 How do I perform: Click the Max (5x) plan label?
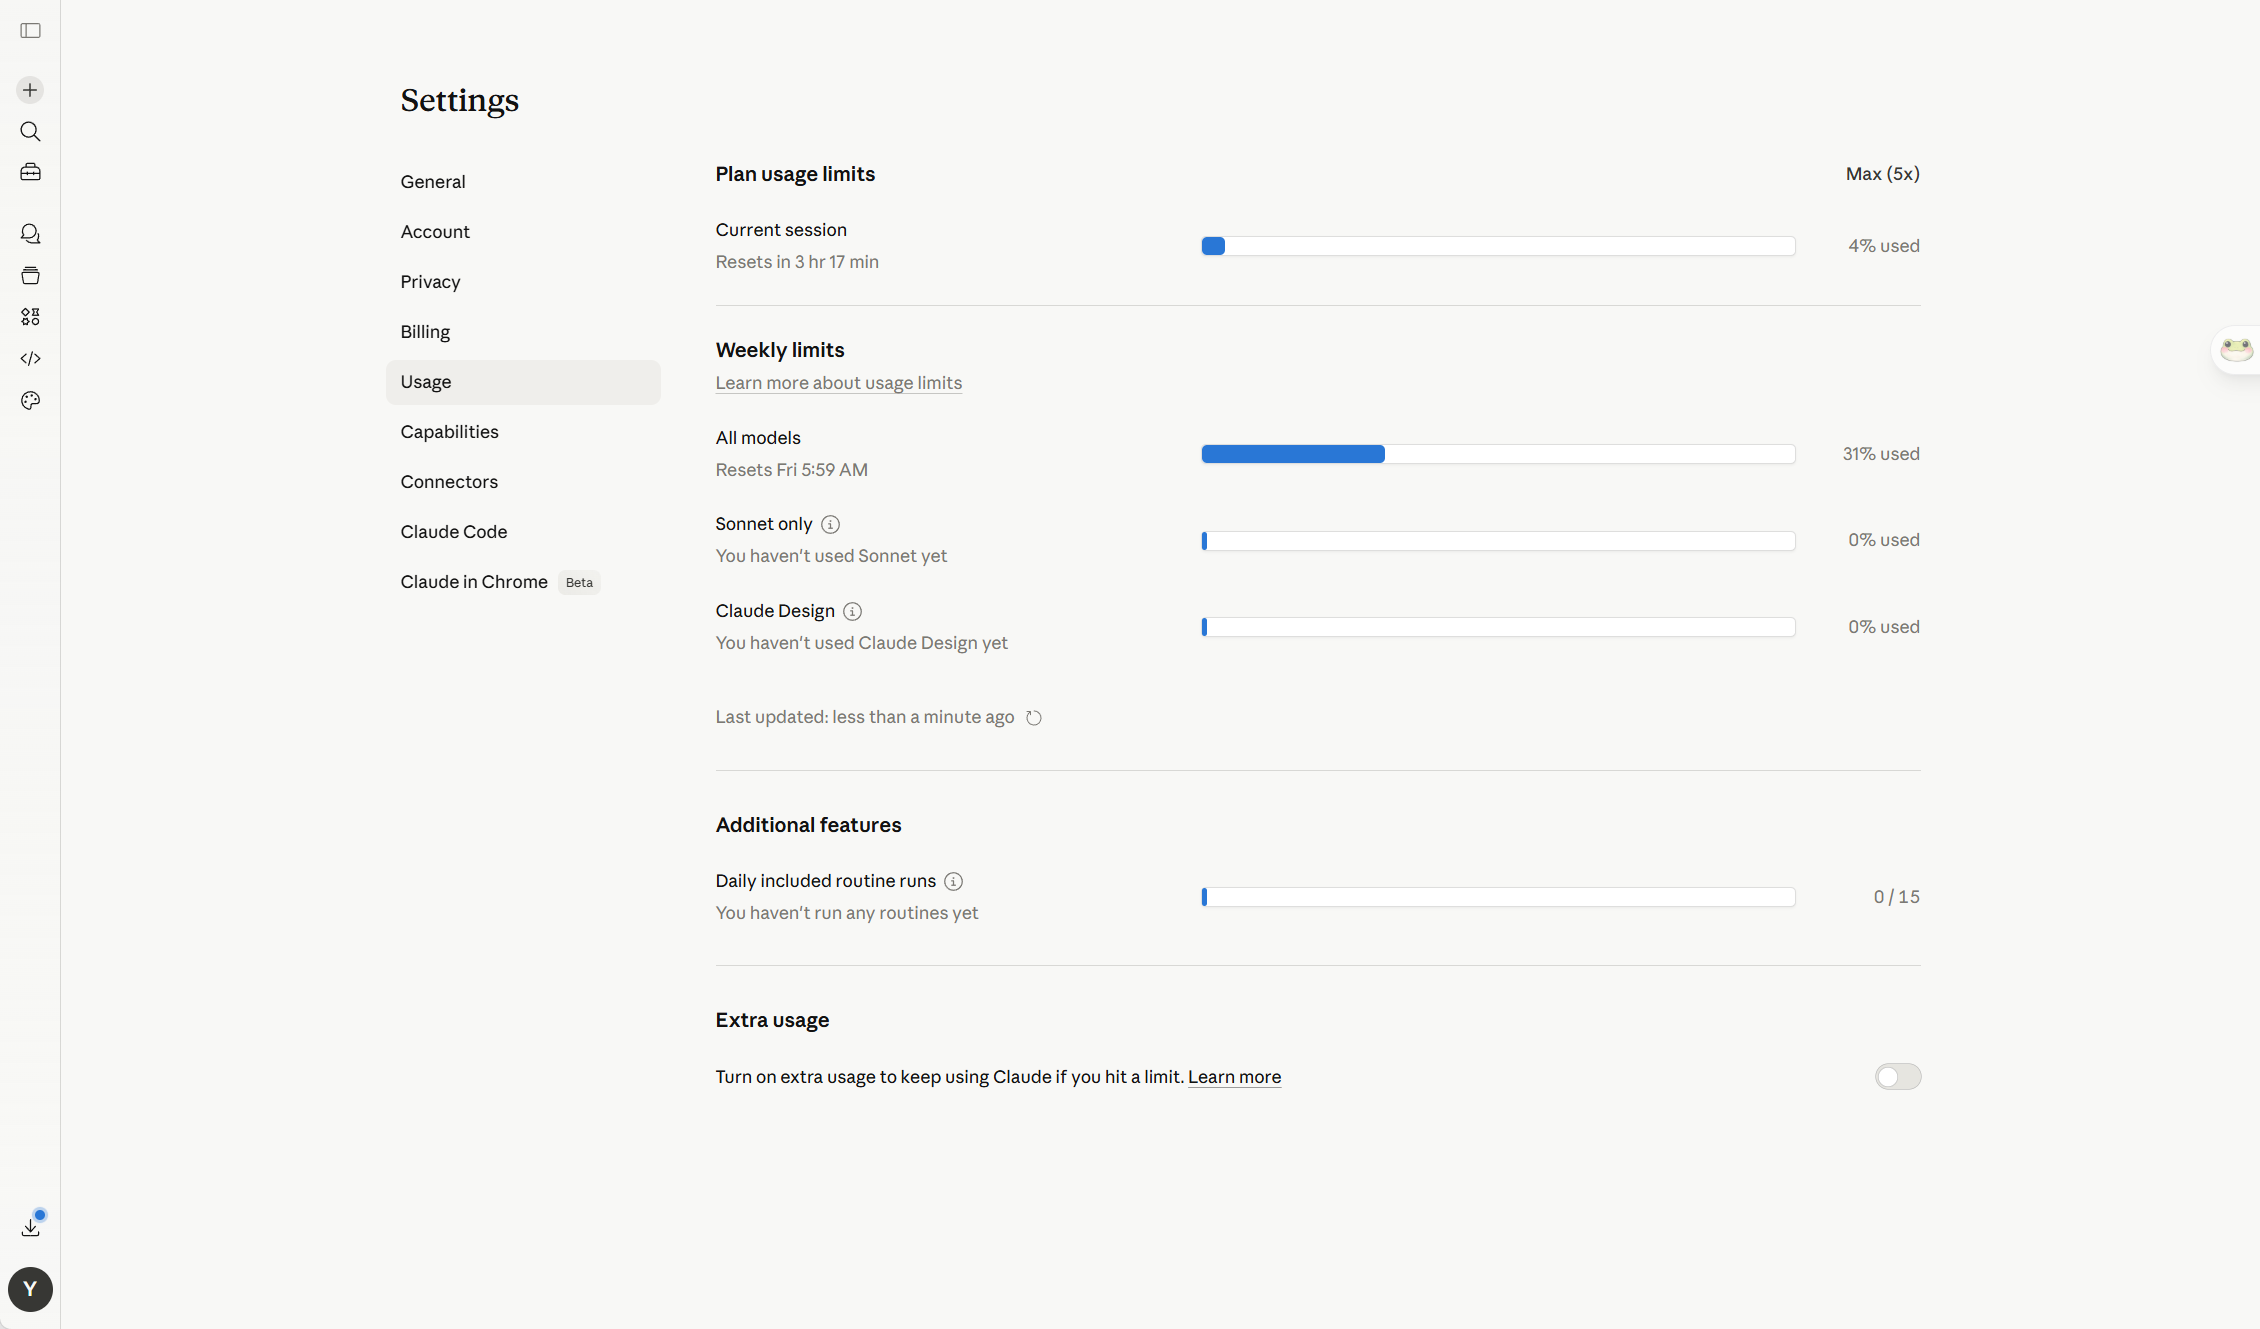[x=1882, y=174]
